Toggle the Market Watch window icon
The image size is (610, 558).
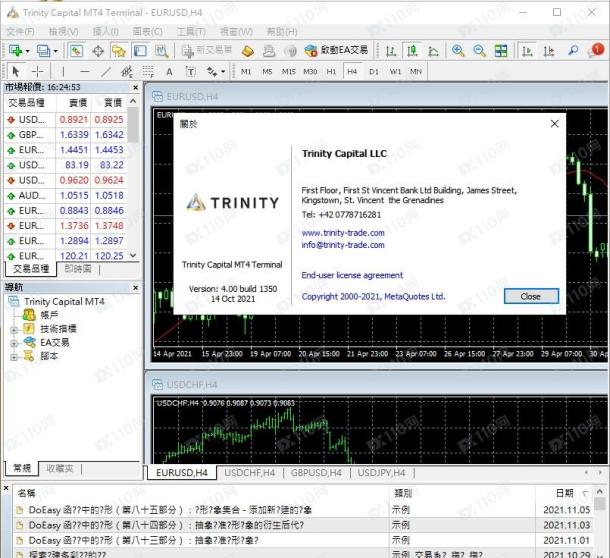(76, 51)
